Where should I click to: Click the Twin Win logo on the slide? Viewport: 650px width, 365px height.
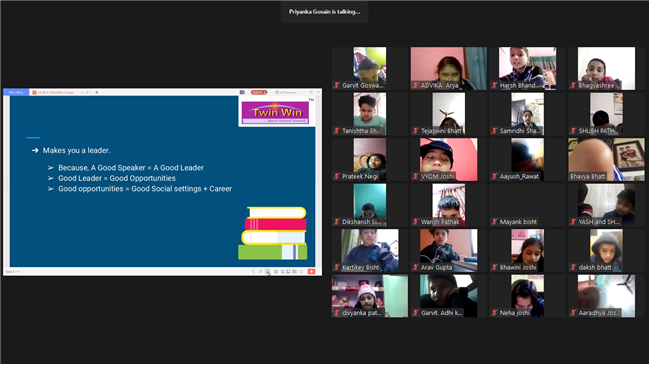(x=276, y=112)
